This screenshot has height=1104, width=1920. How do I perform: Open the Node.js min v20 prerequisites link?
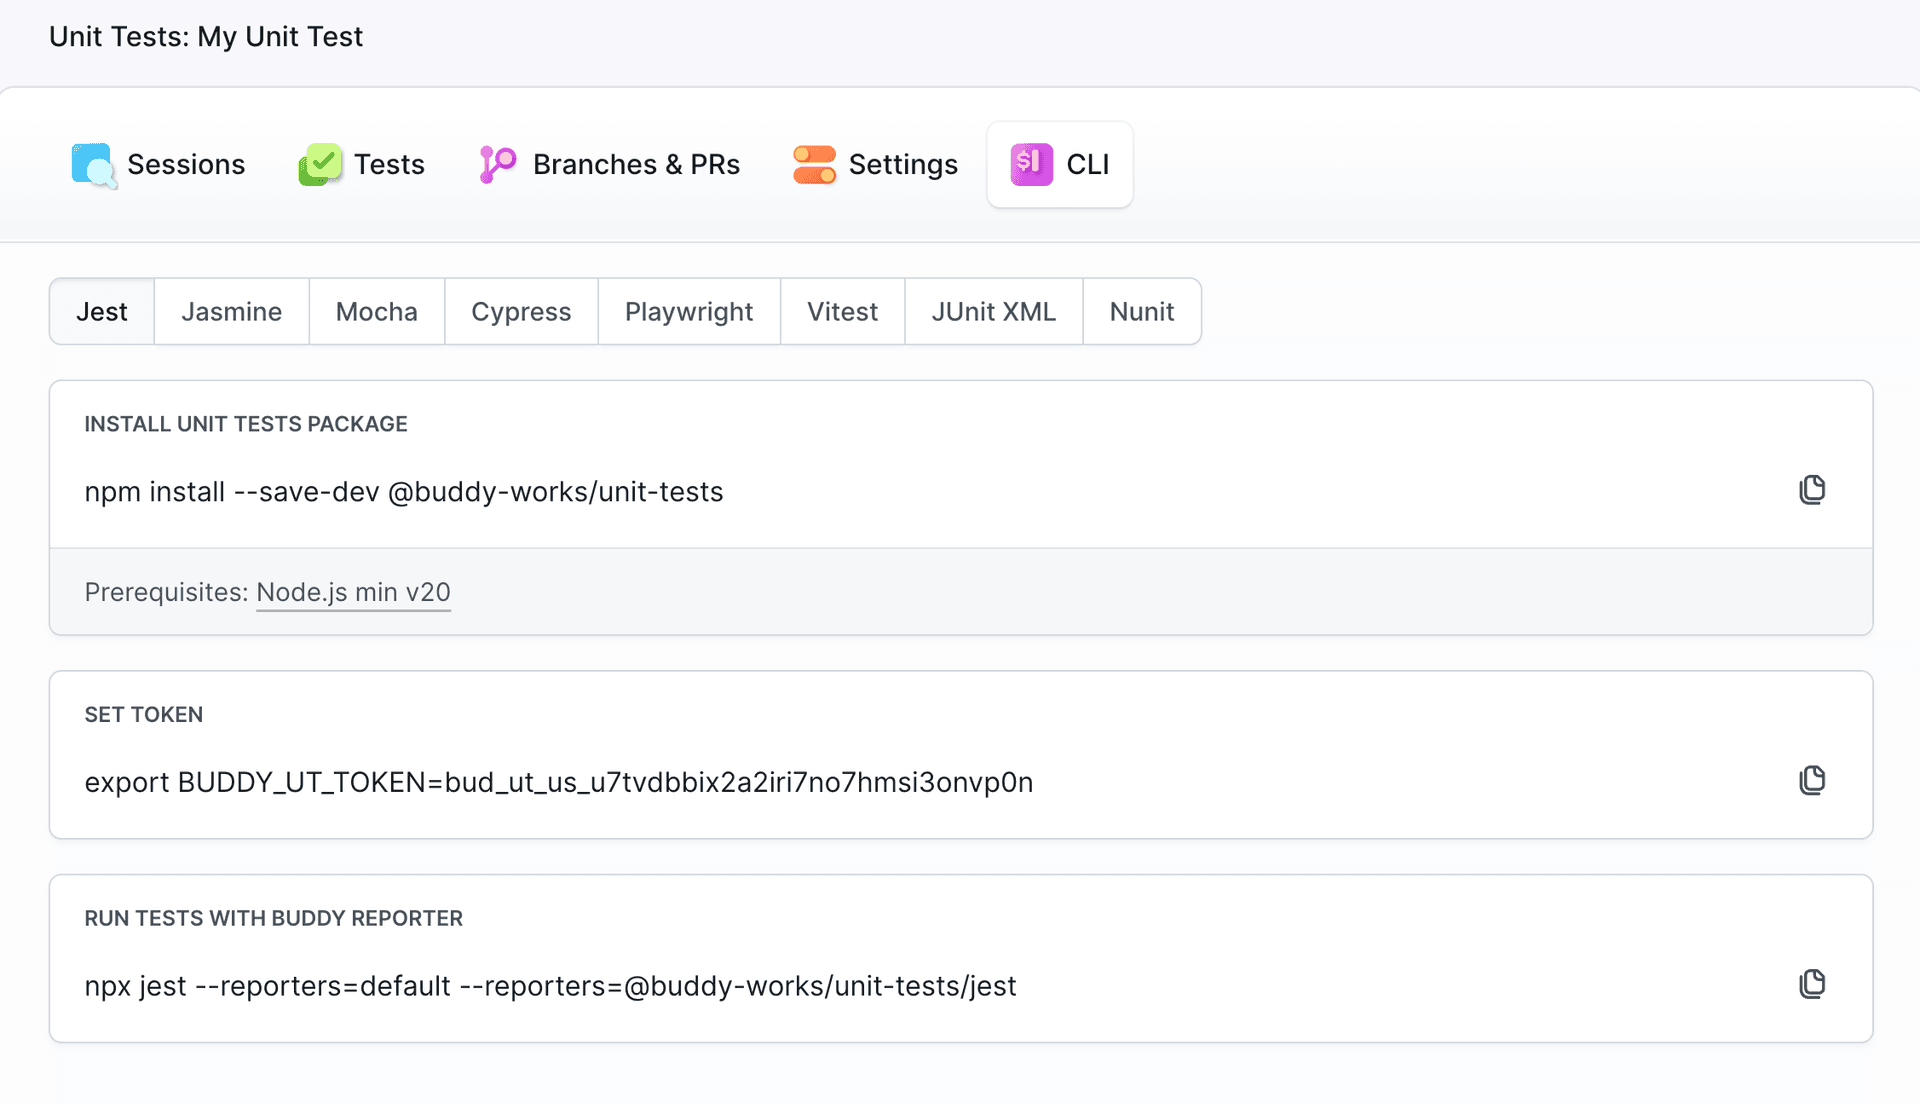click(x=353, y=592)
